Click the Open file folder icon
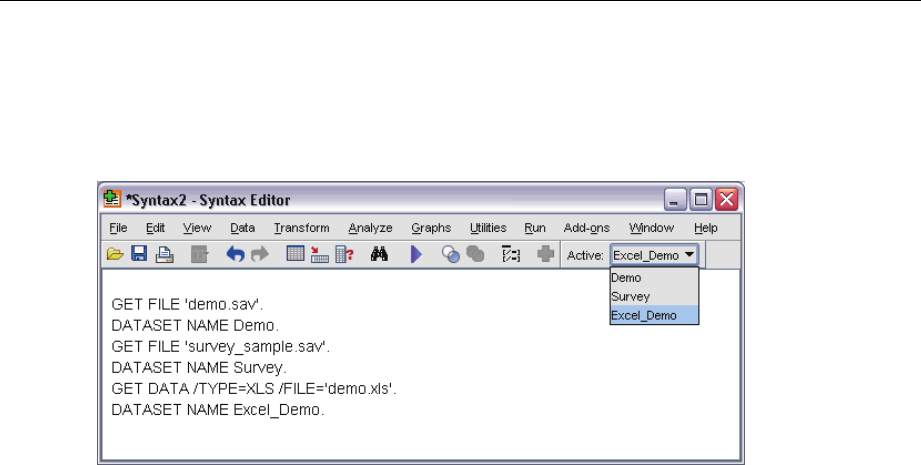This screenshot has height=465, width=921. point(115,254)
